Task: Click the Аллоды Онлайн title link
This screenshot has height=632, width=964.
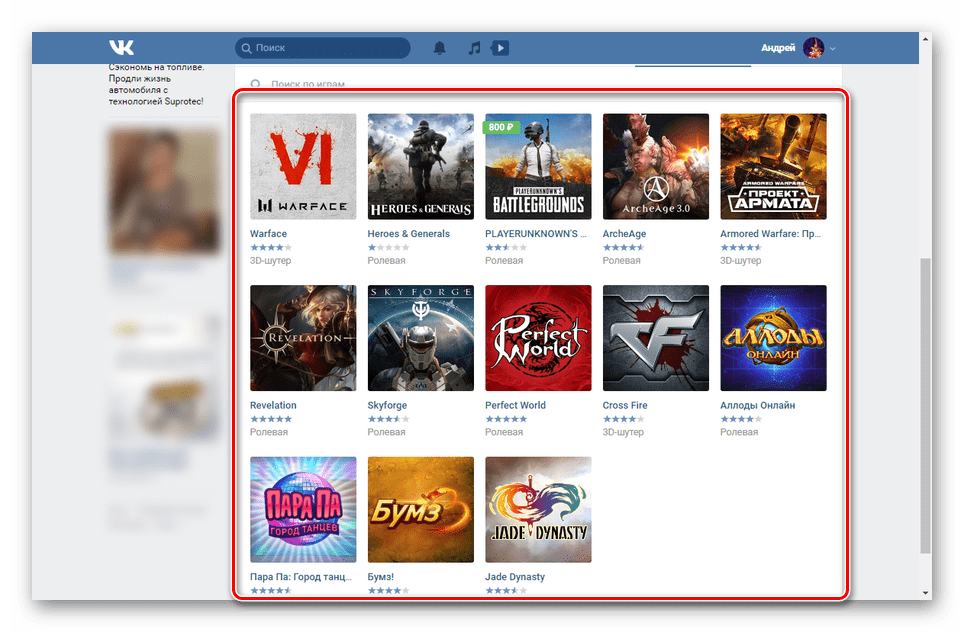Action: [x=757, y=405]
